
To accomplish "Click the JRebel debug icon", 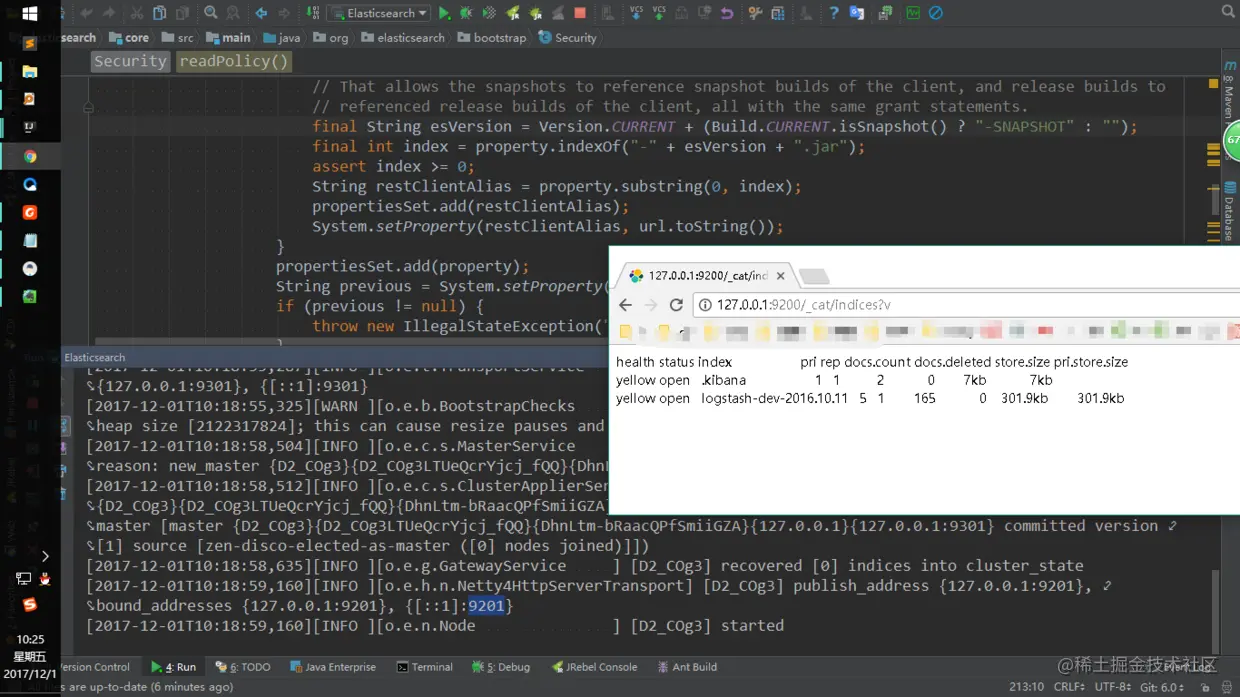I will tap(535, 13).
